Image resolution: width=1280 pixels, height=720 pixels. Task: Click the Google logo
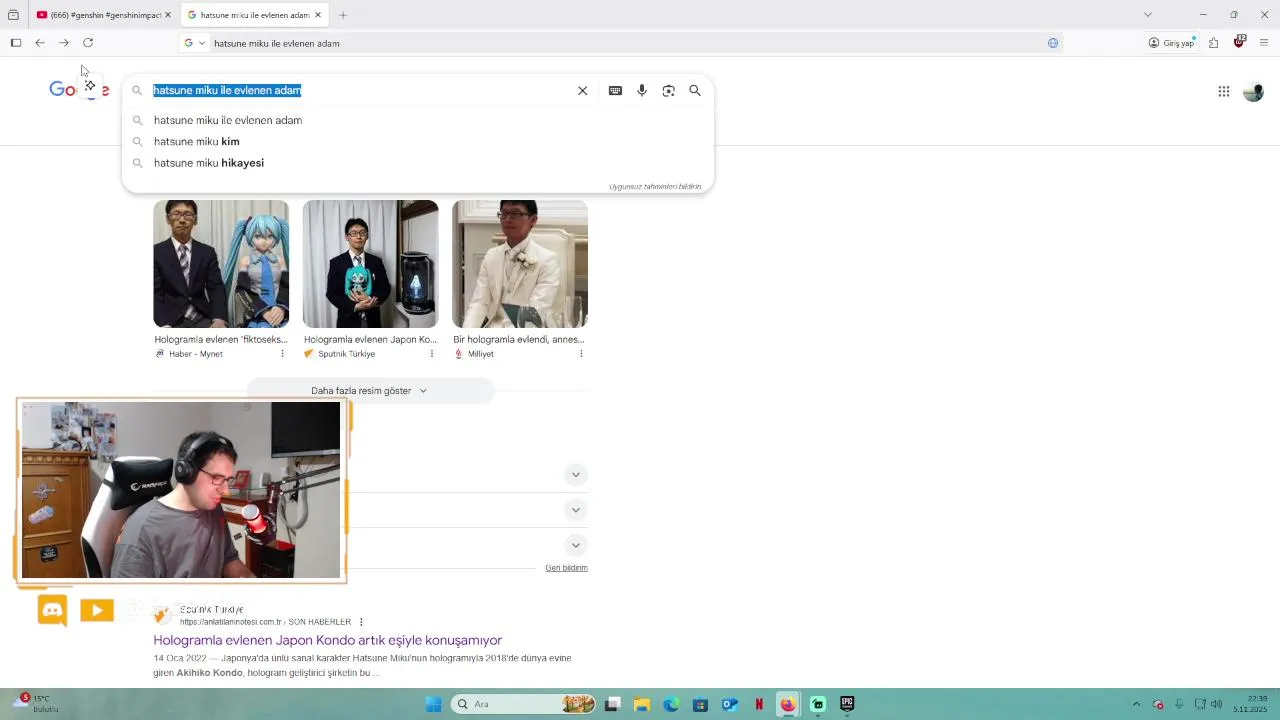tap(79, 90)
